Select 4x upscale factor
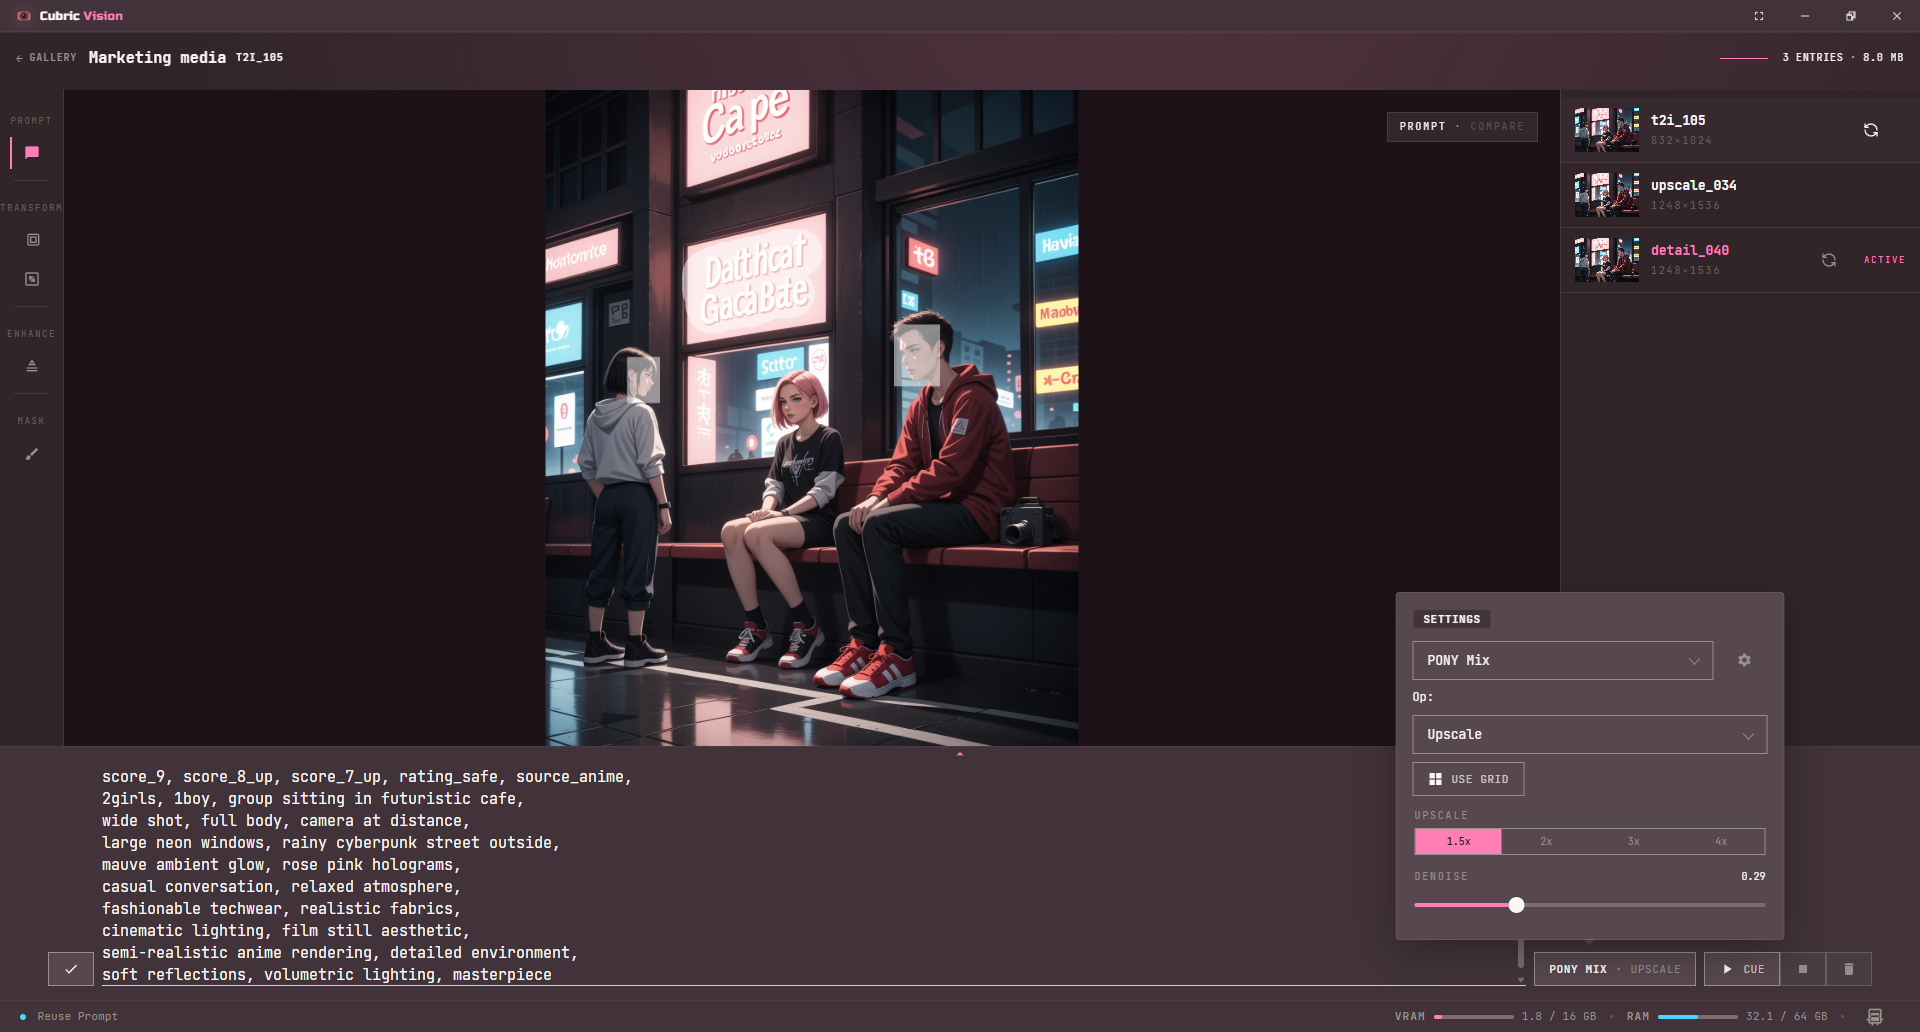The height and width of the screenshot is (1032, 1920). click(x=1721, y=842)
